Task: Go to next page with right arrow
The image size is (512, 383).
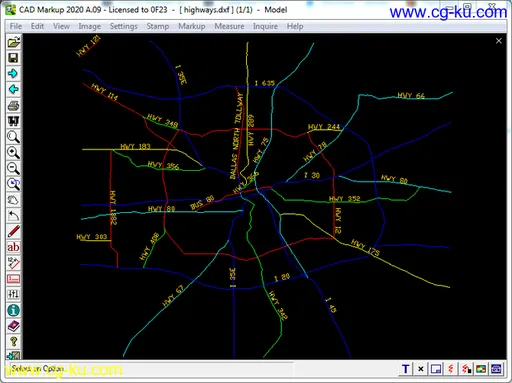Action: (x=13, y=74)
